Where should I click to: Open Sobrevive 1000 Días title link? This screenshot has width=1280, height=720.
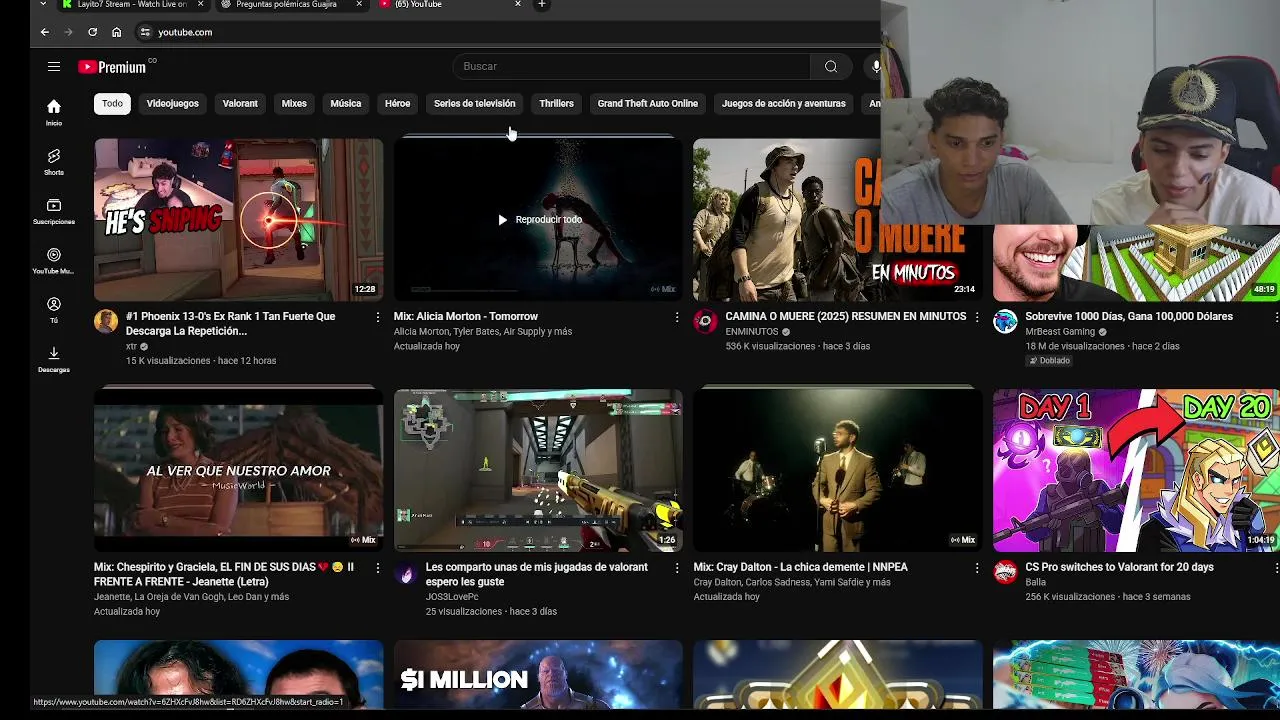click(x=1129, y=316)
